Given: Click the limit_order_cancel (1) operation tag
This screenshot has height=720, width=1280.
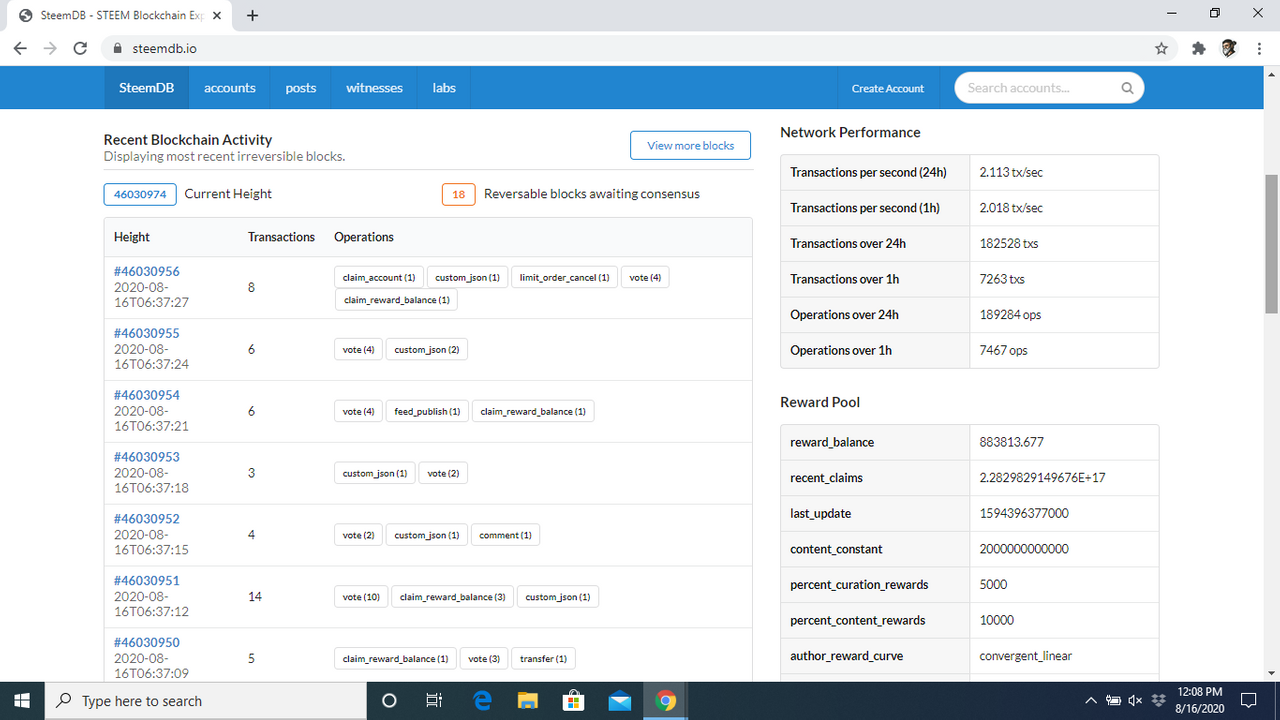Looking at the screenshot, I should 564,277.
